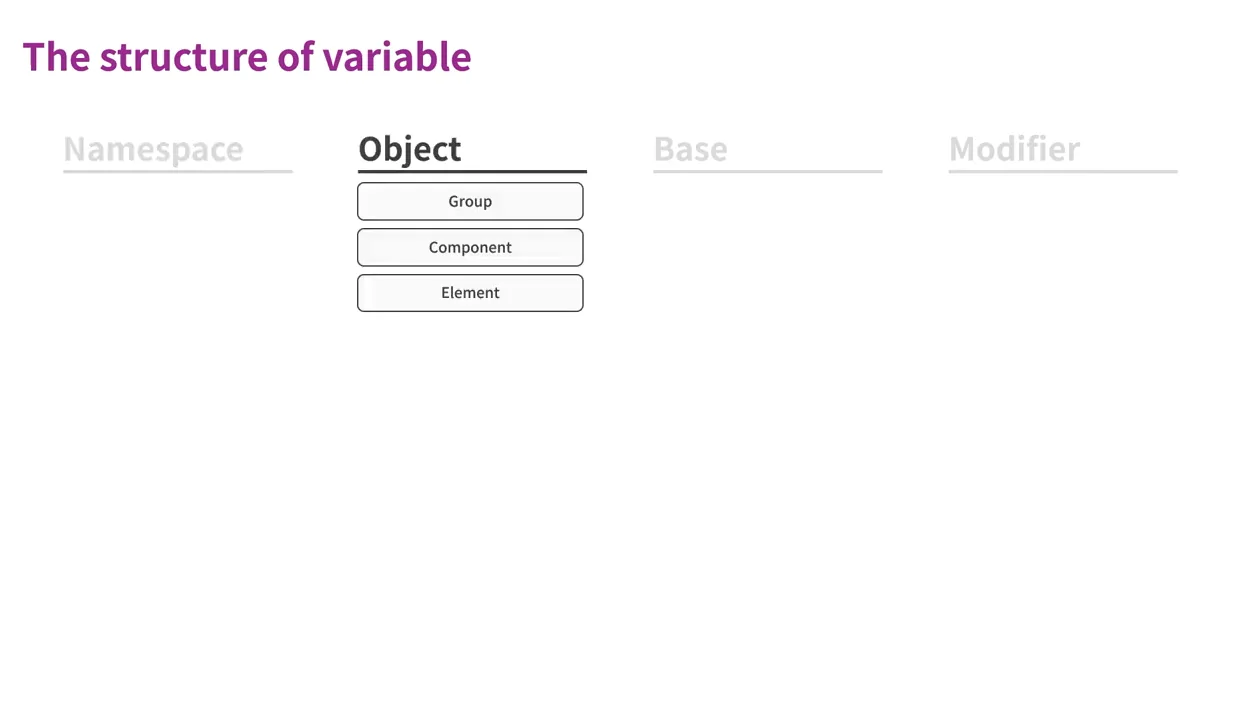Click the gray underline beneath Namespace
Image resolution: width=1260 pixels, height=714 pixels.
pyautogui.click(x=178, y=172)
